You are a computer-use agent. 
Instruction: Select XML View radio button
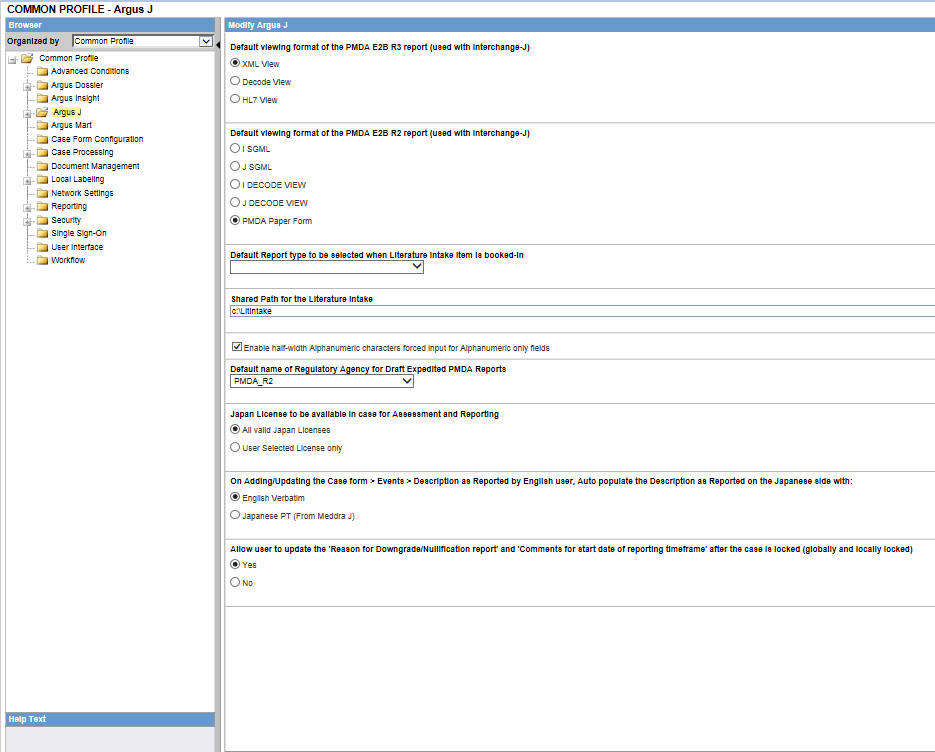point(235,63)
